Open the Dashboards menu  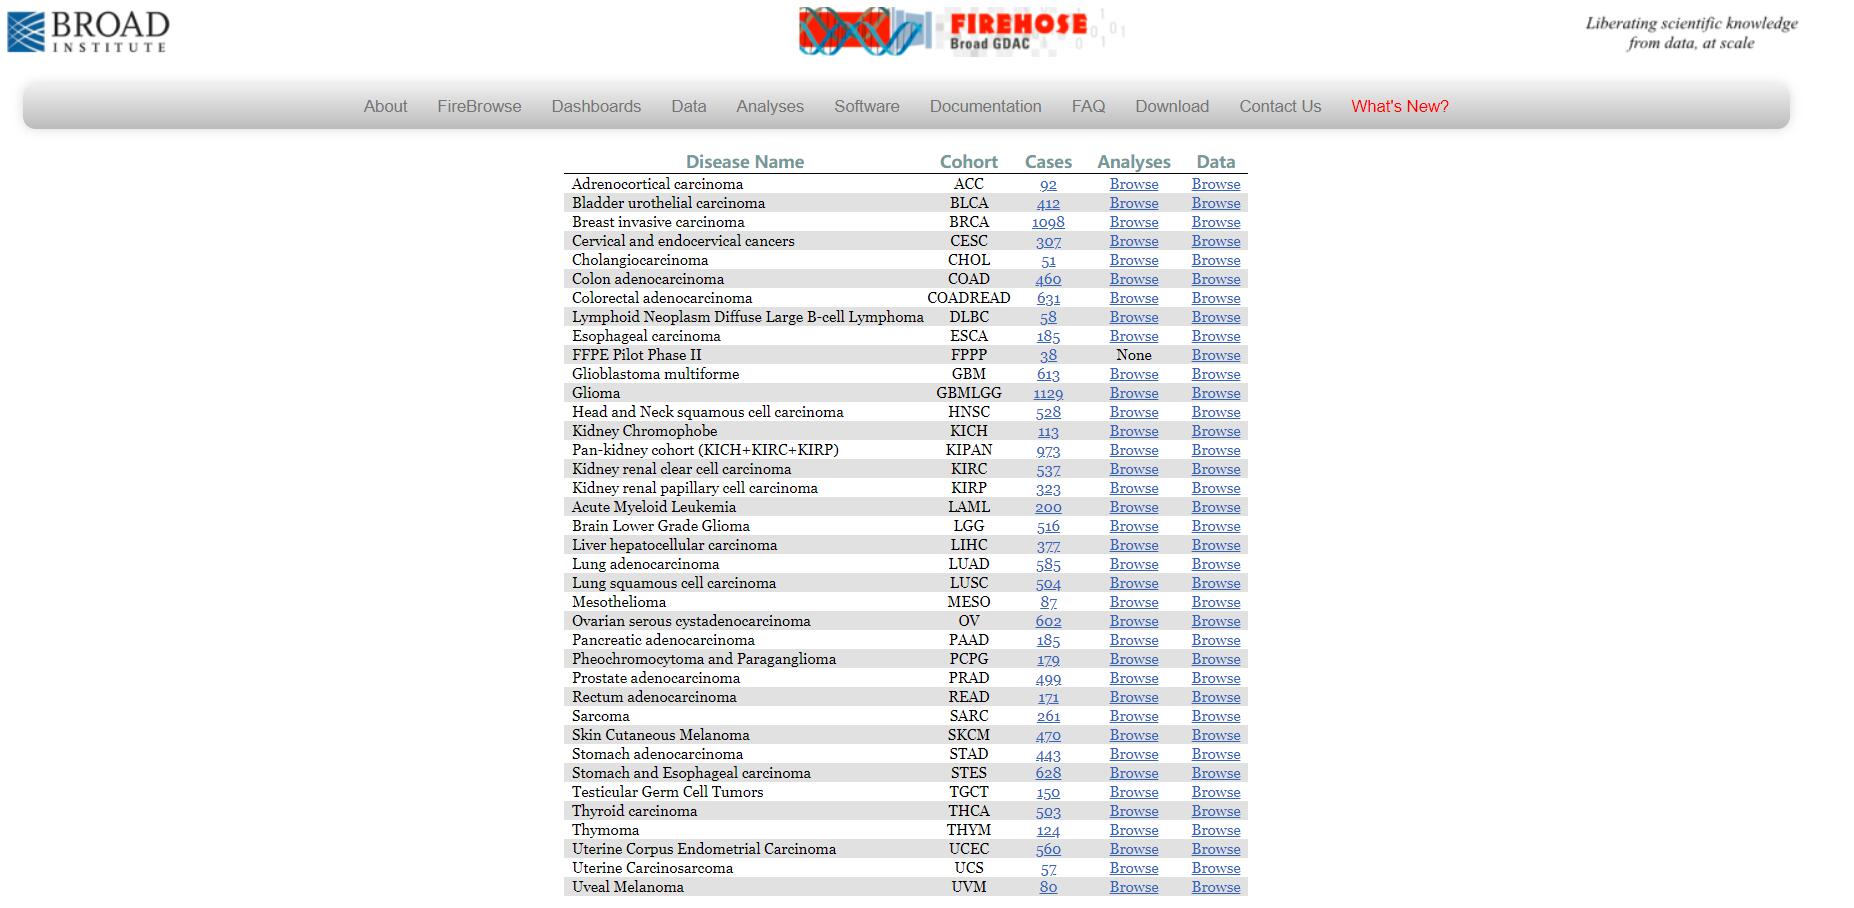596,106
